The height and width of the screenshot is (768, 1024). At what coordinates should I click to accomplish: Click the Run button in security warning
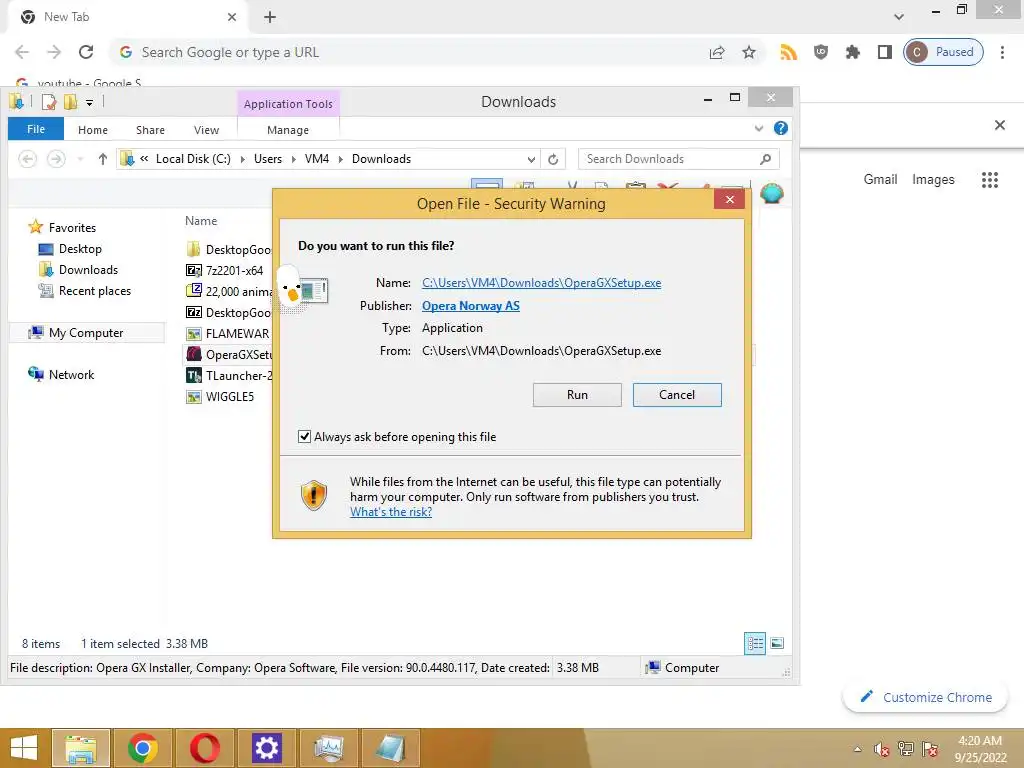[577, 394]
